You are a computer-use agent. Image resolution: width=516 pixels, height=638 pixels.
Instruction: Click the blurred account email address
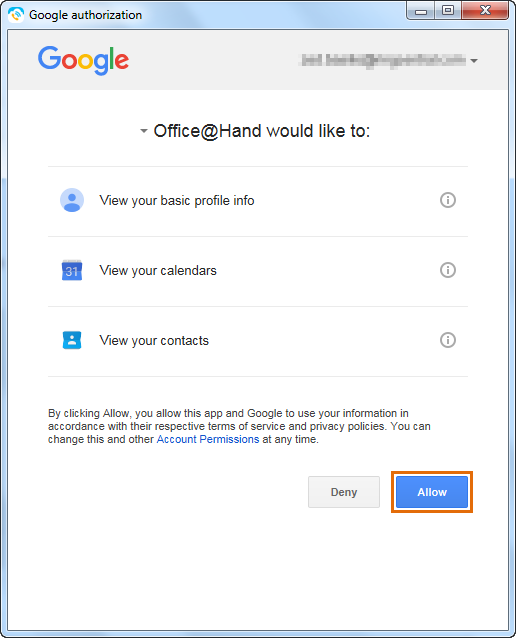(383, 60)
